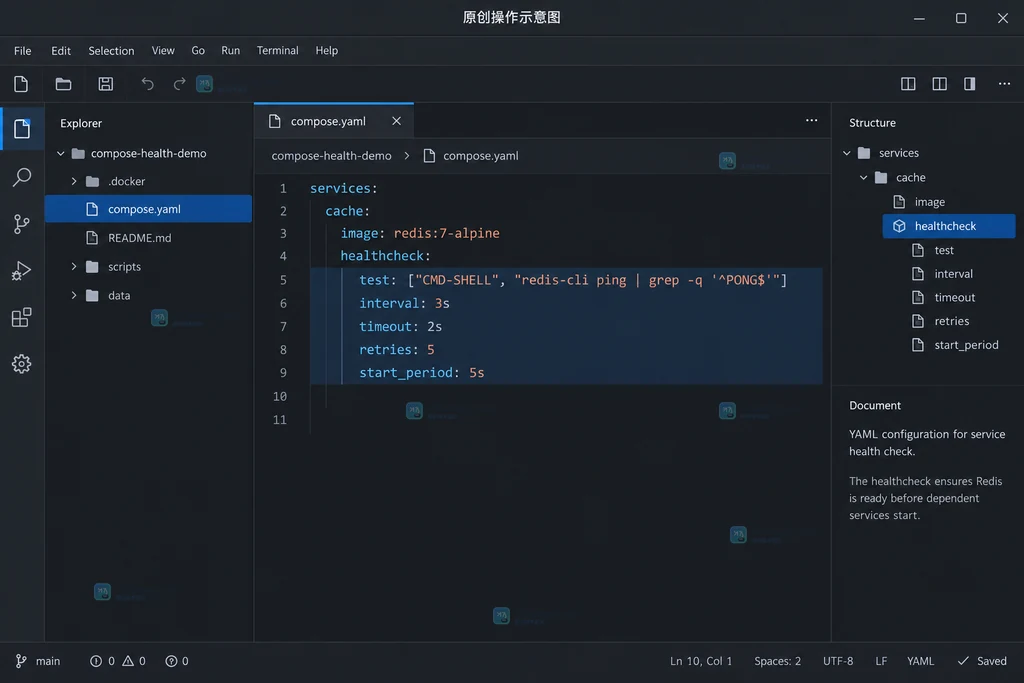Open the Settings gear icon
1024x683 pixels.
click(x=22, y=364)
